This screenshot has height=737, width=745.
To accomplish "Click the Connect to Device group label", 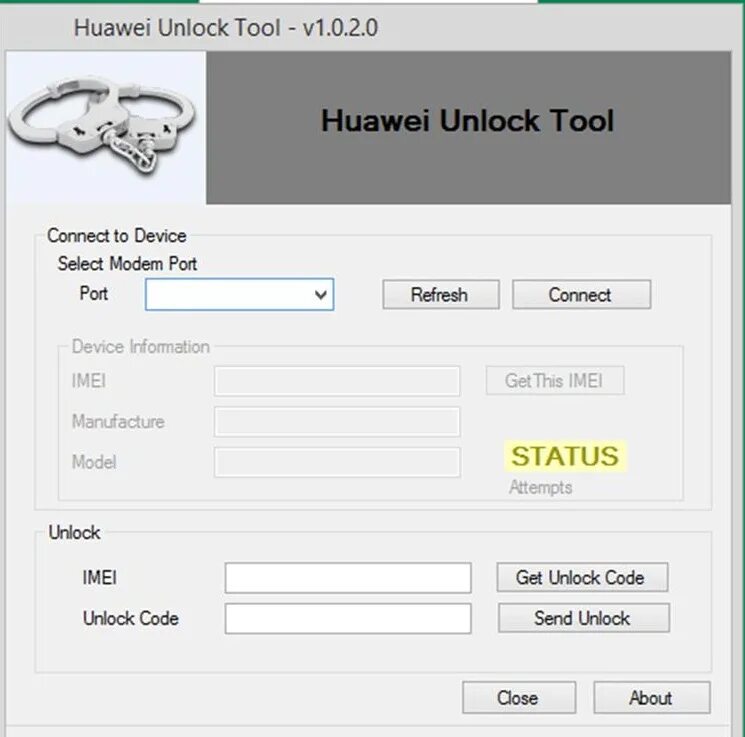I will [x=116, y=236].
